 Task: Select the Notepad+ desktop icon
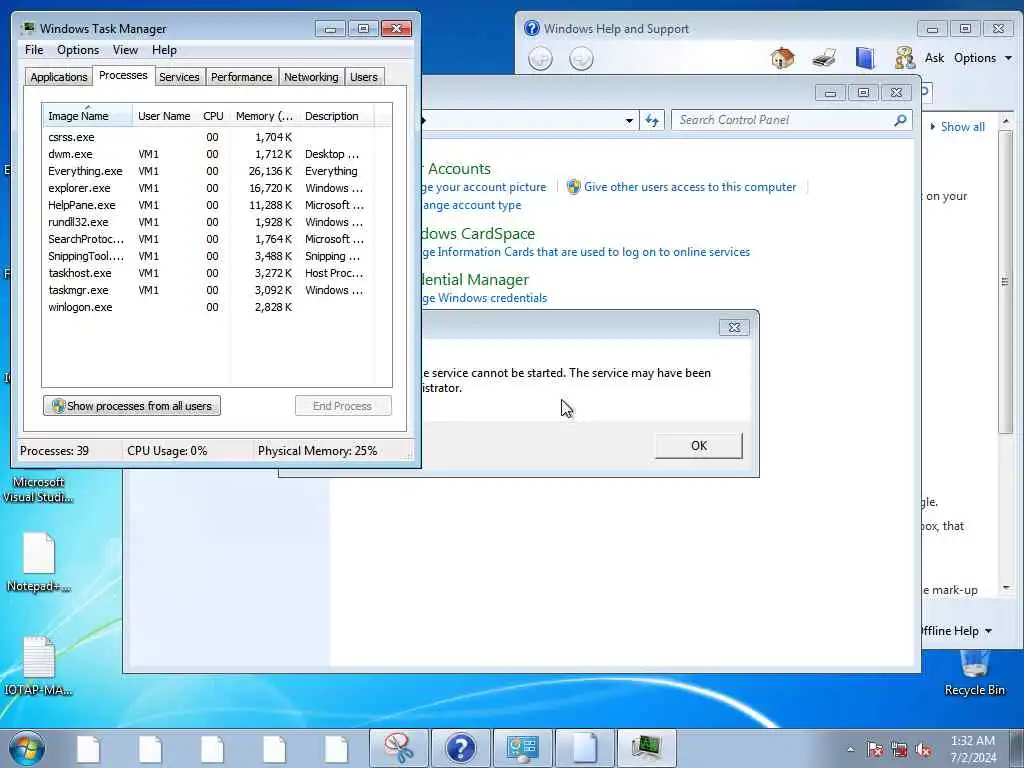pyautogui.click(x=39, y=563)
